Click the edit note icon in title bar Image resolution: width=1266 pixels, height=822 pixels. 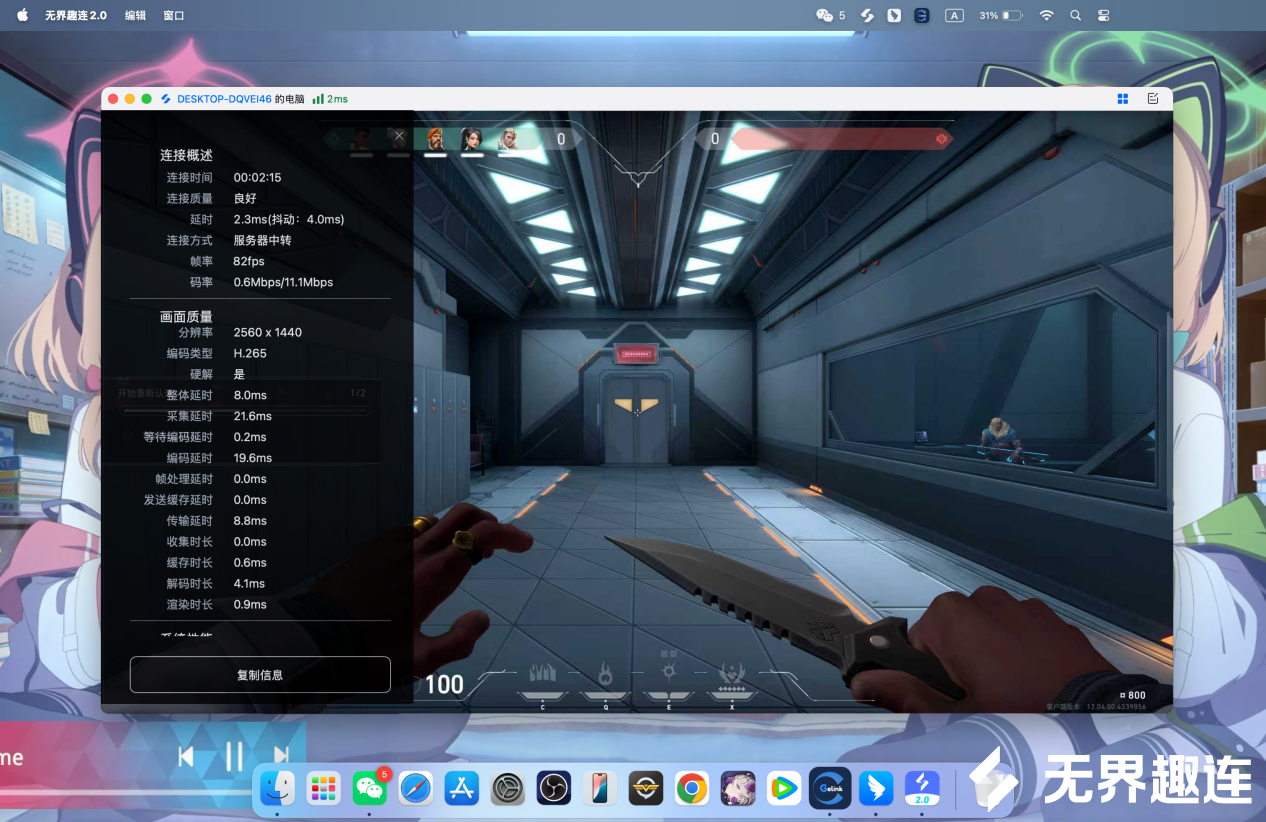(1153, 99)
